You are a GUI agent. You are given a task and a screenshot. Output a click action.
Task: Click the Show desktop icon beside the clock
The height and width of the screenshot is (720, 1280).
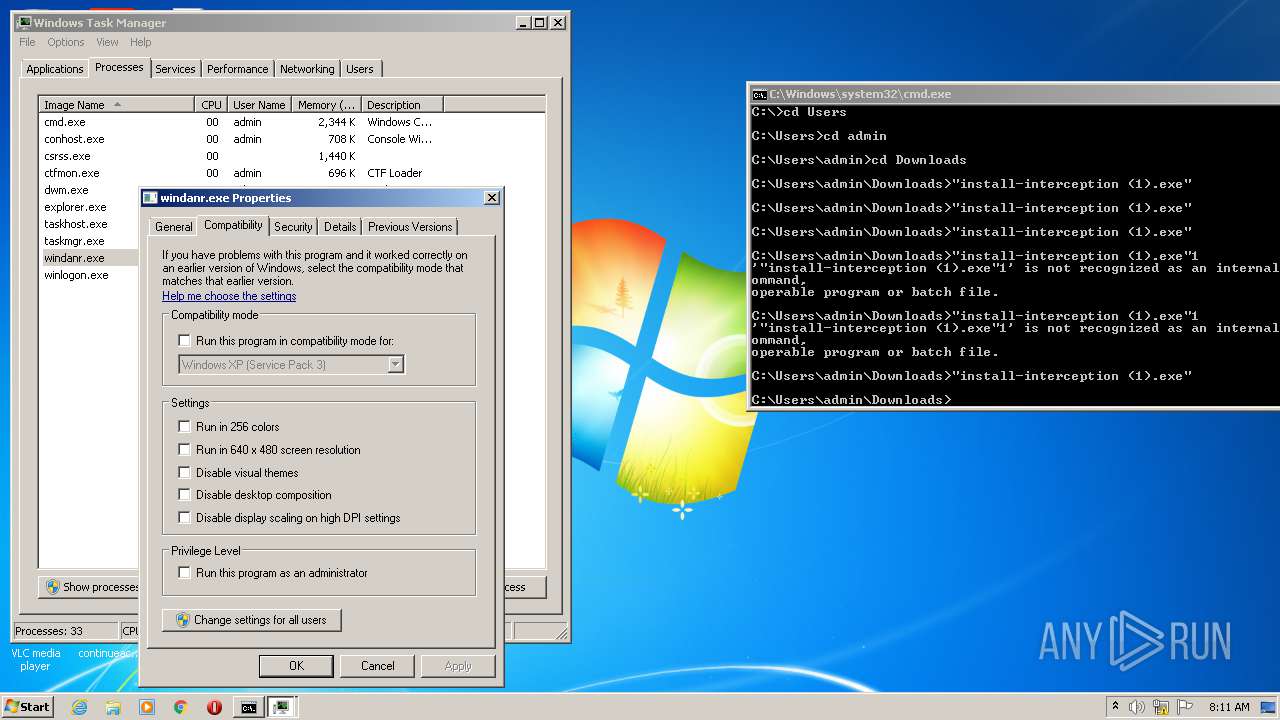tap(1269, 707)
